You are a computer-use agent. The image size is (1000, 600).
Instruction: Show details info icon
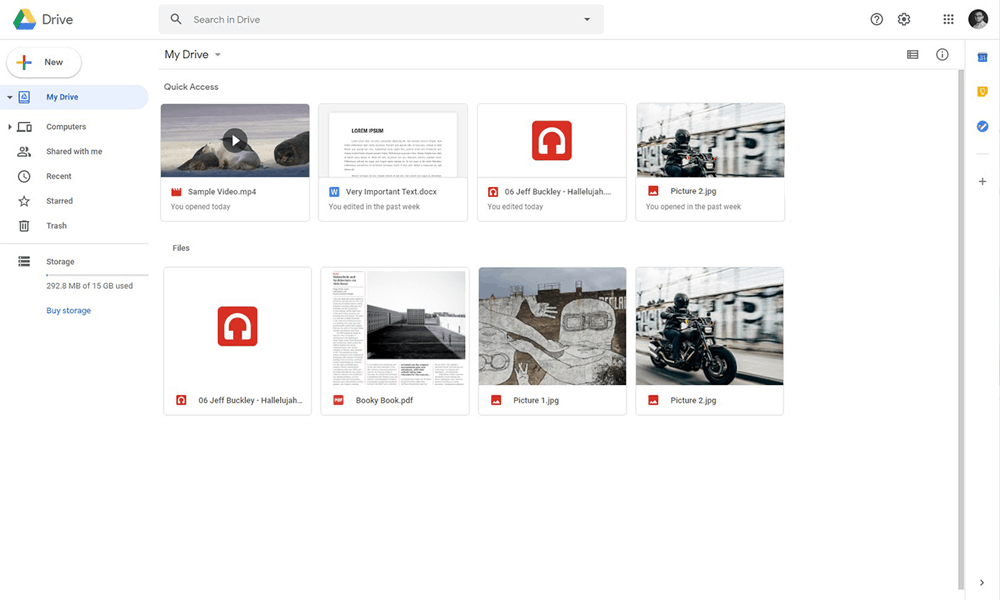[x=942, y=55]
